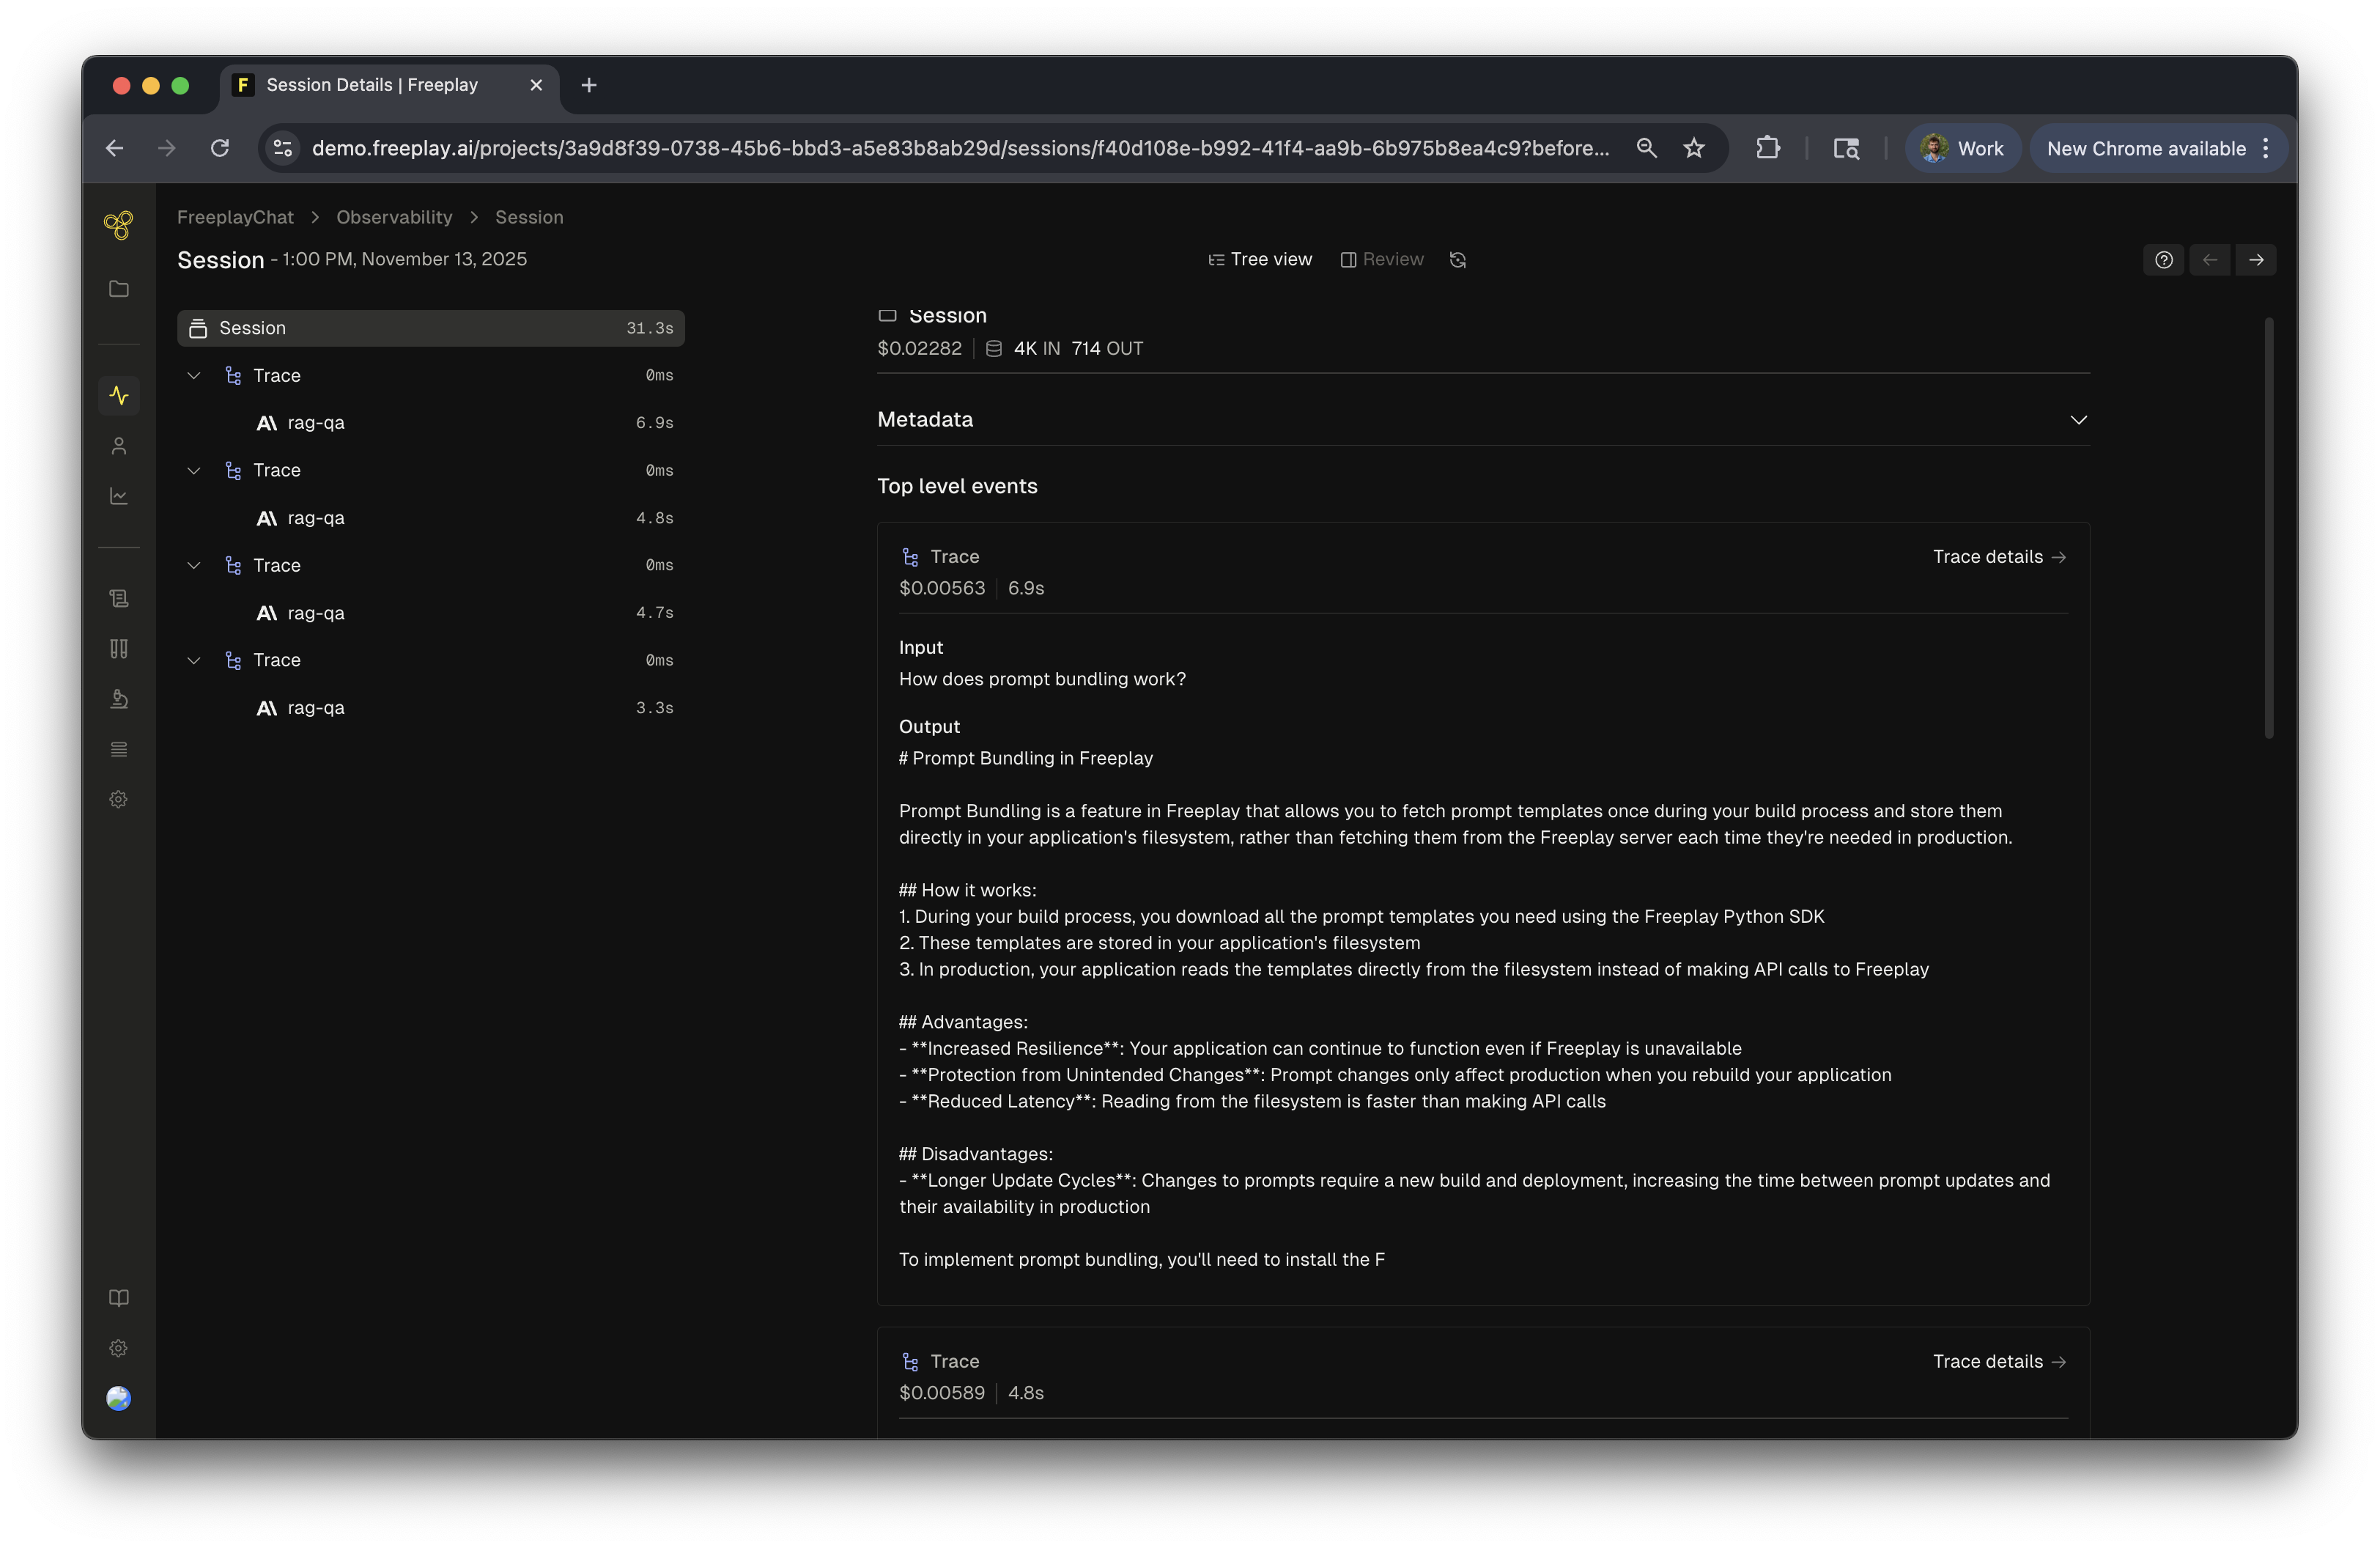Open Trace details for the 6.9s trace

point(1998,557)
